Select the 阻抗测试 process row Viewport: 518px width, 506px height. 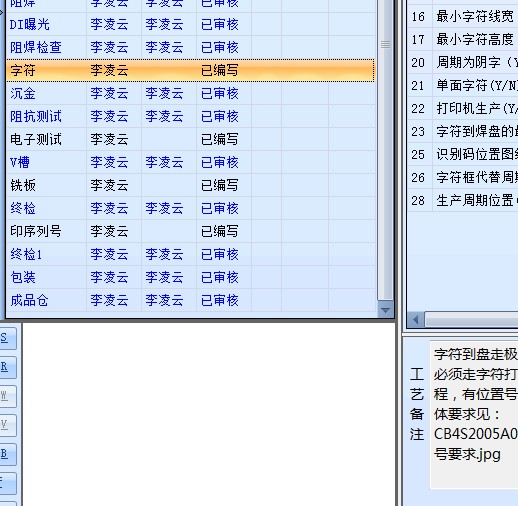[191, 116]
